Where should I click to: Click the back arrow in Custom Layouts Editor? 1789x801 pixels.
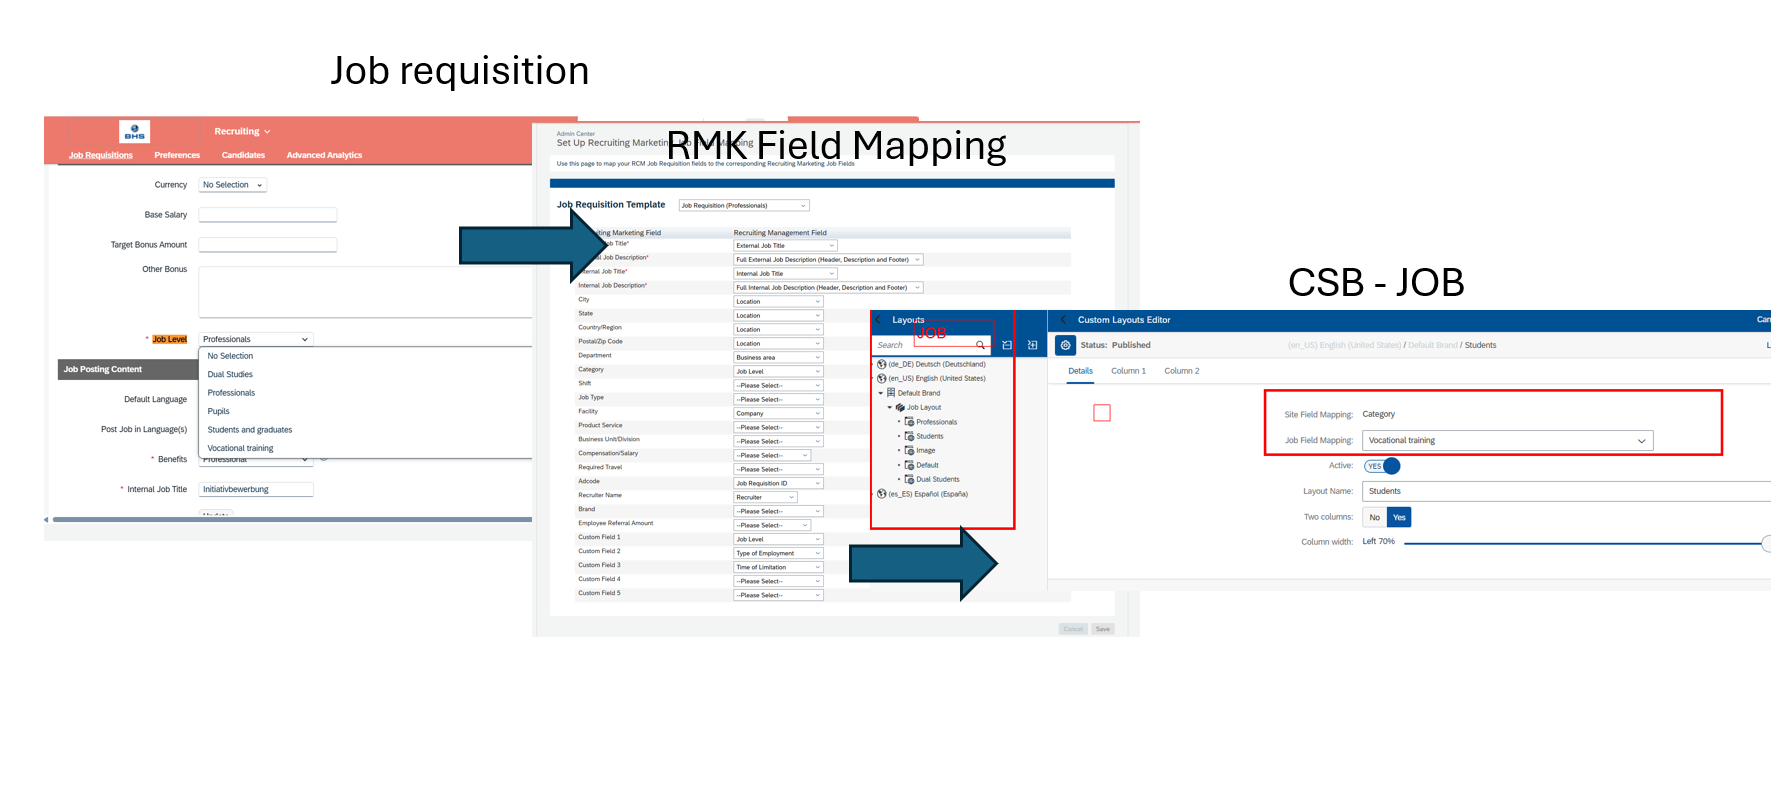(879, 320)
